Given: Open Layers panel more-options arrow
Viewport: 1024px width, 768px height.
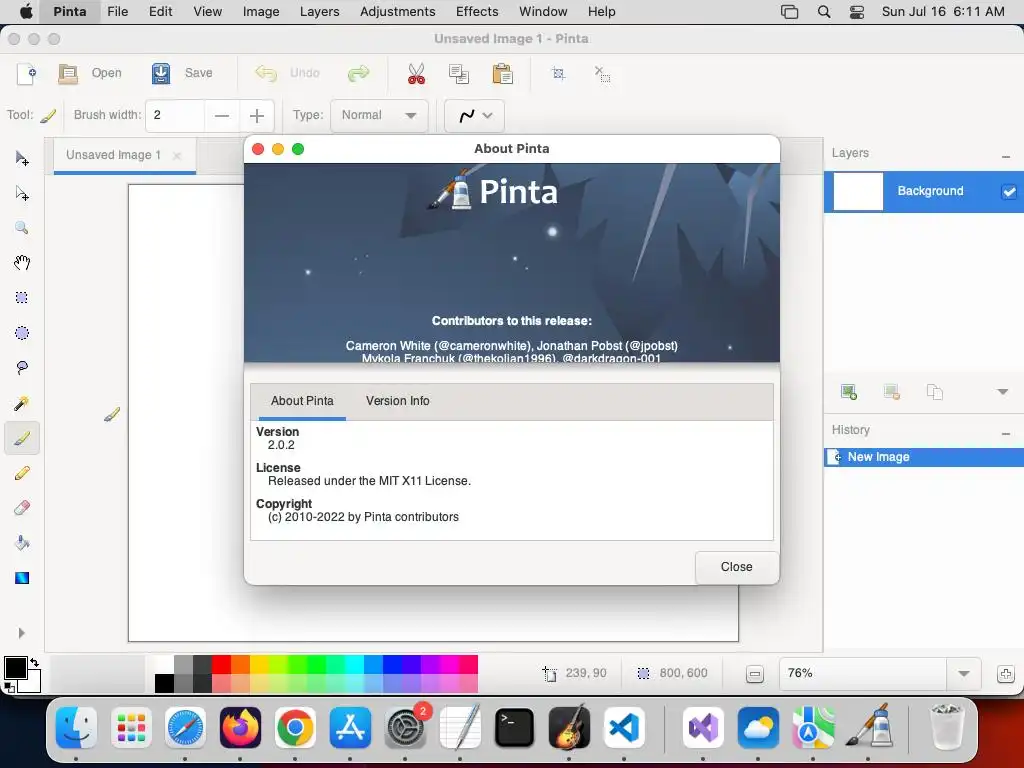Looking at the screenshot, I should click(1002, 392).
